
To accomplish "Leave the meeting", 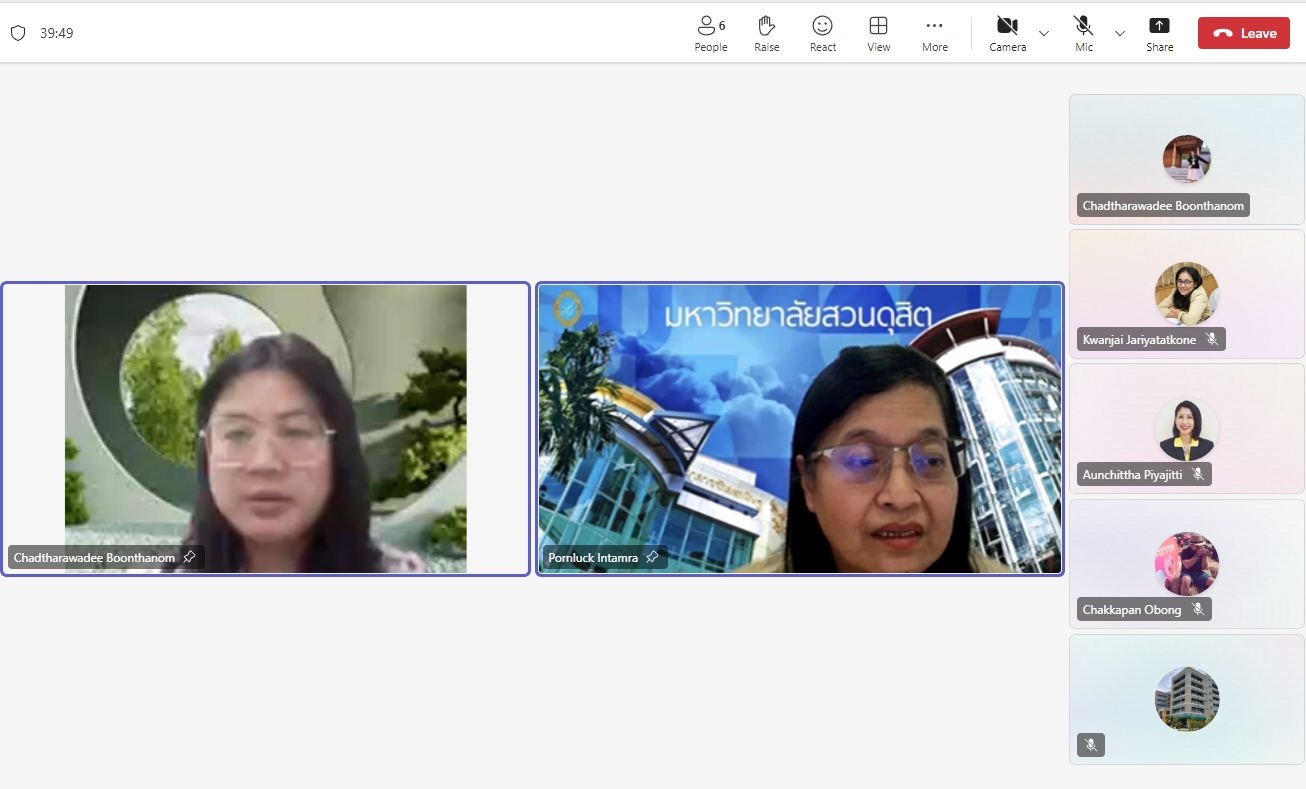I will click(x=1243, y=33).
